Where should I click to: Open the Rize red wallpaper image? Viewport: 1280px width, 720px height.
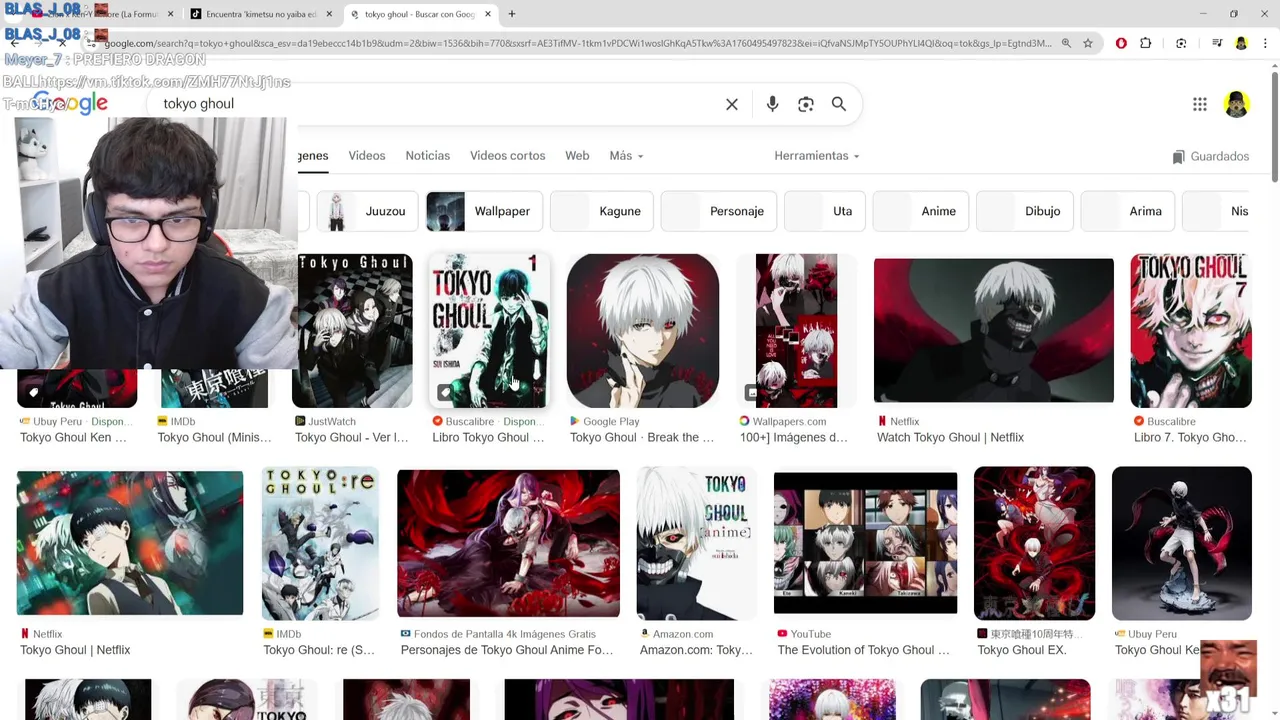[x=508, y=543]
